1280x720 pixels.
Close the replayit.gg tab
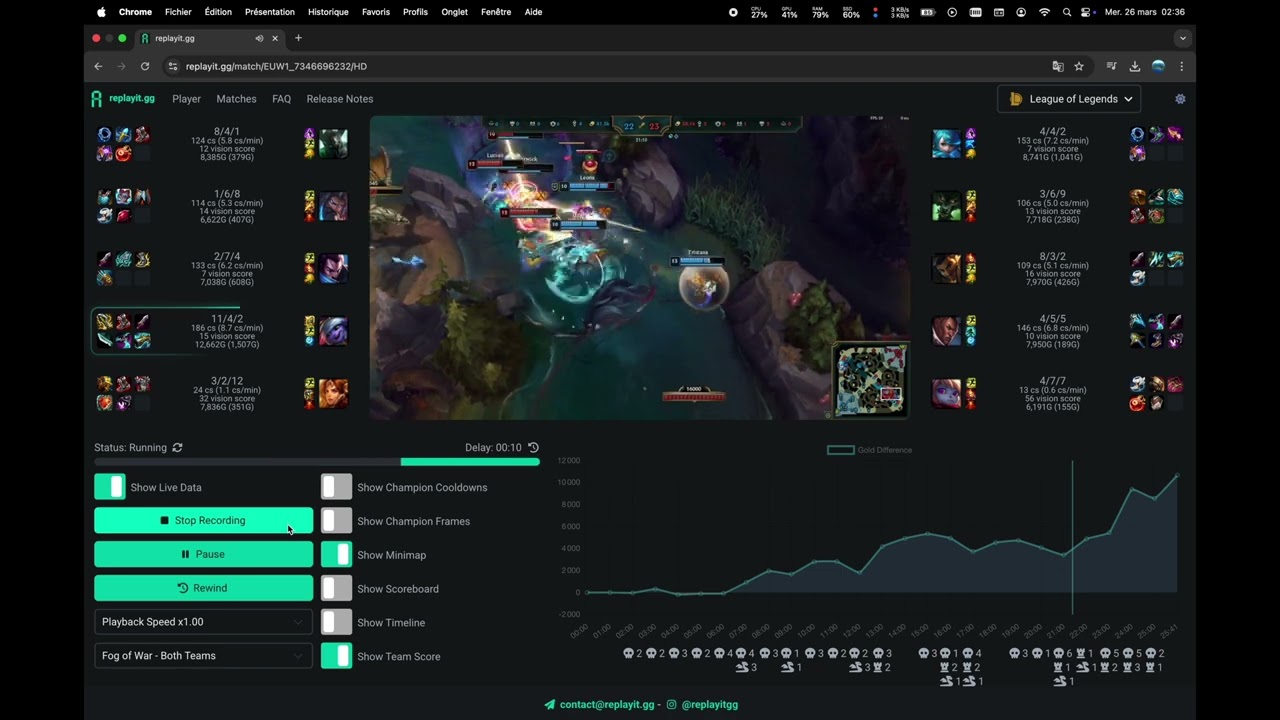pos(275,38)
